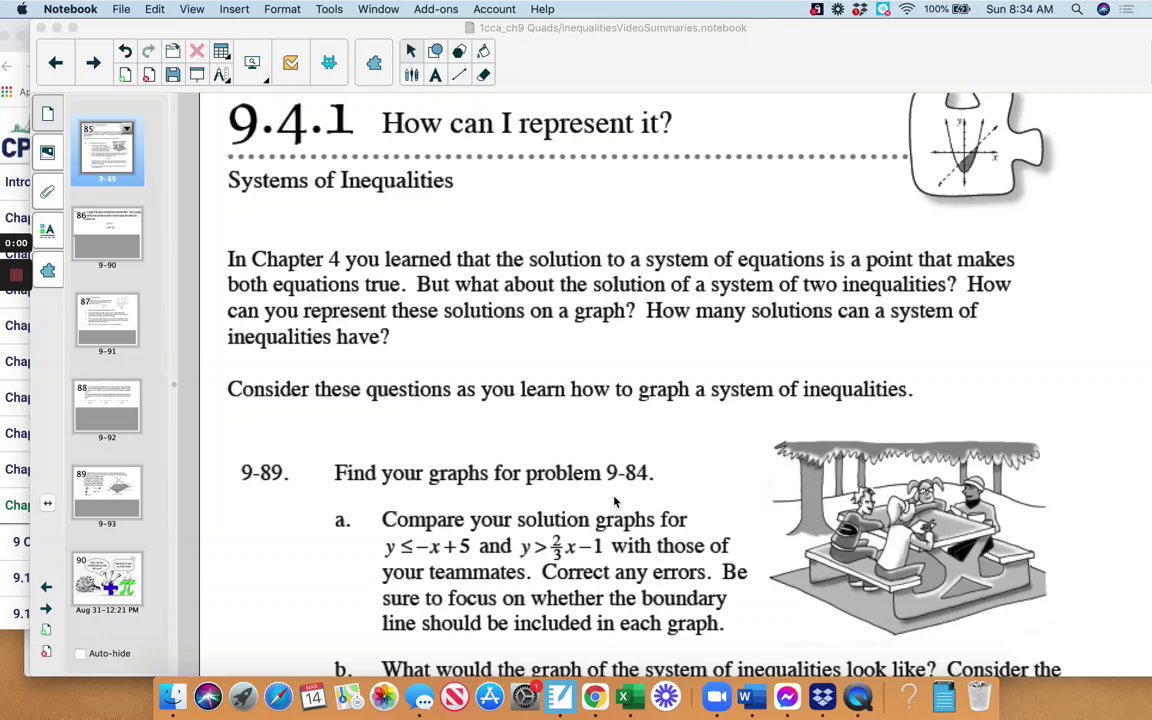
Task: Move the sidebar to the other side
Action: click(47, 503)
